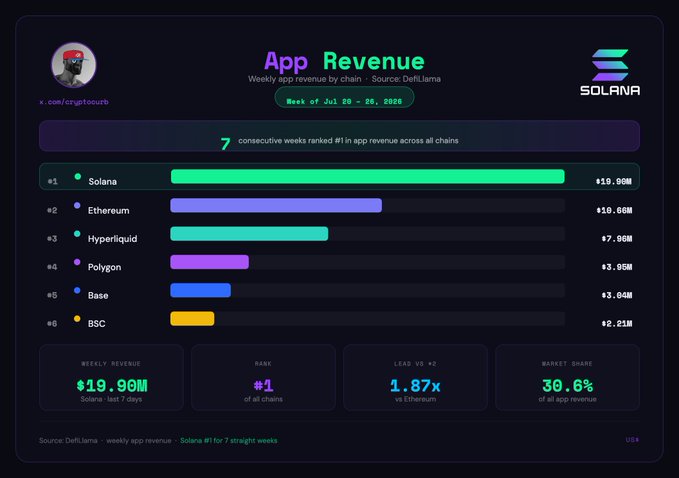Click the $10.66M Ethereum value
The height and width of the screenshot is (478, 679).
tap(614, 210)
